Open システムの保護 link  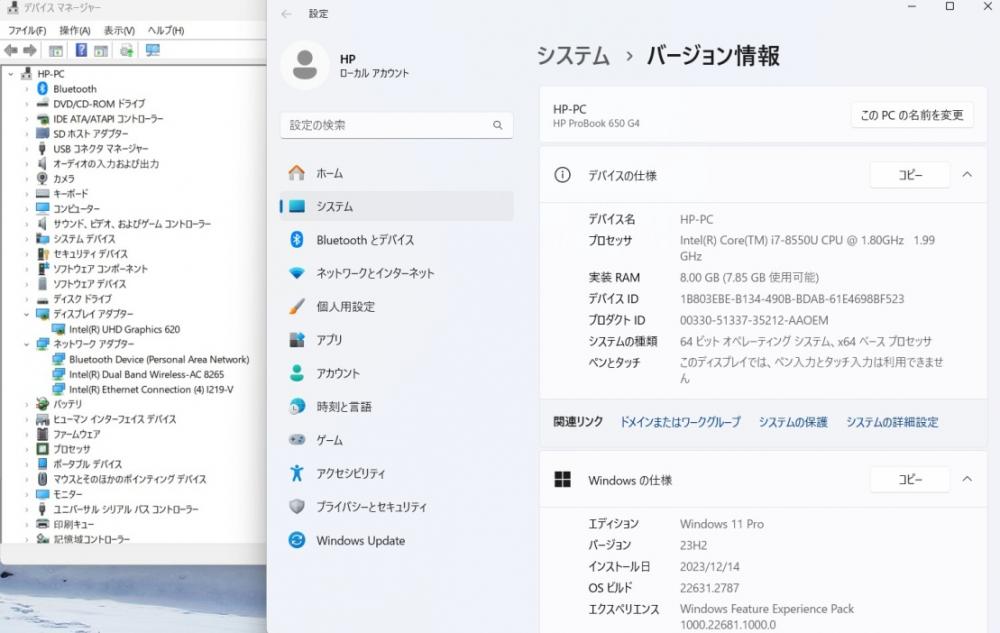point(793,422)
